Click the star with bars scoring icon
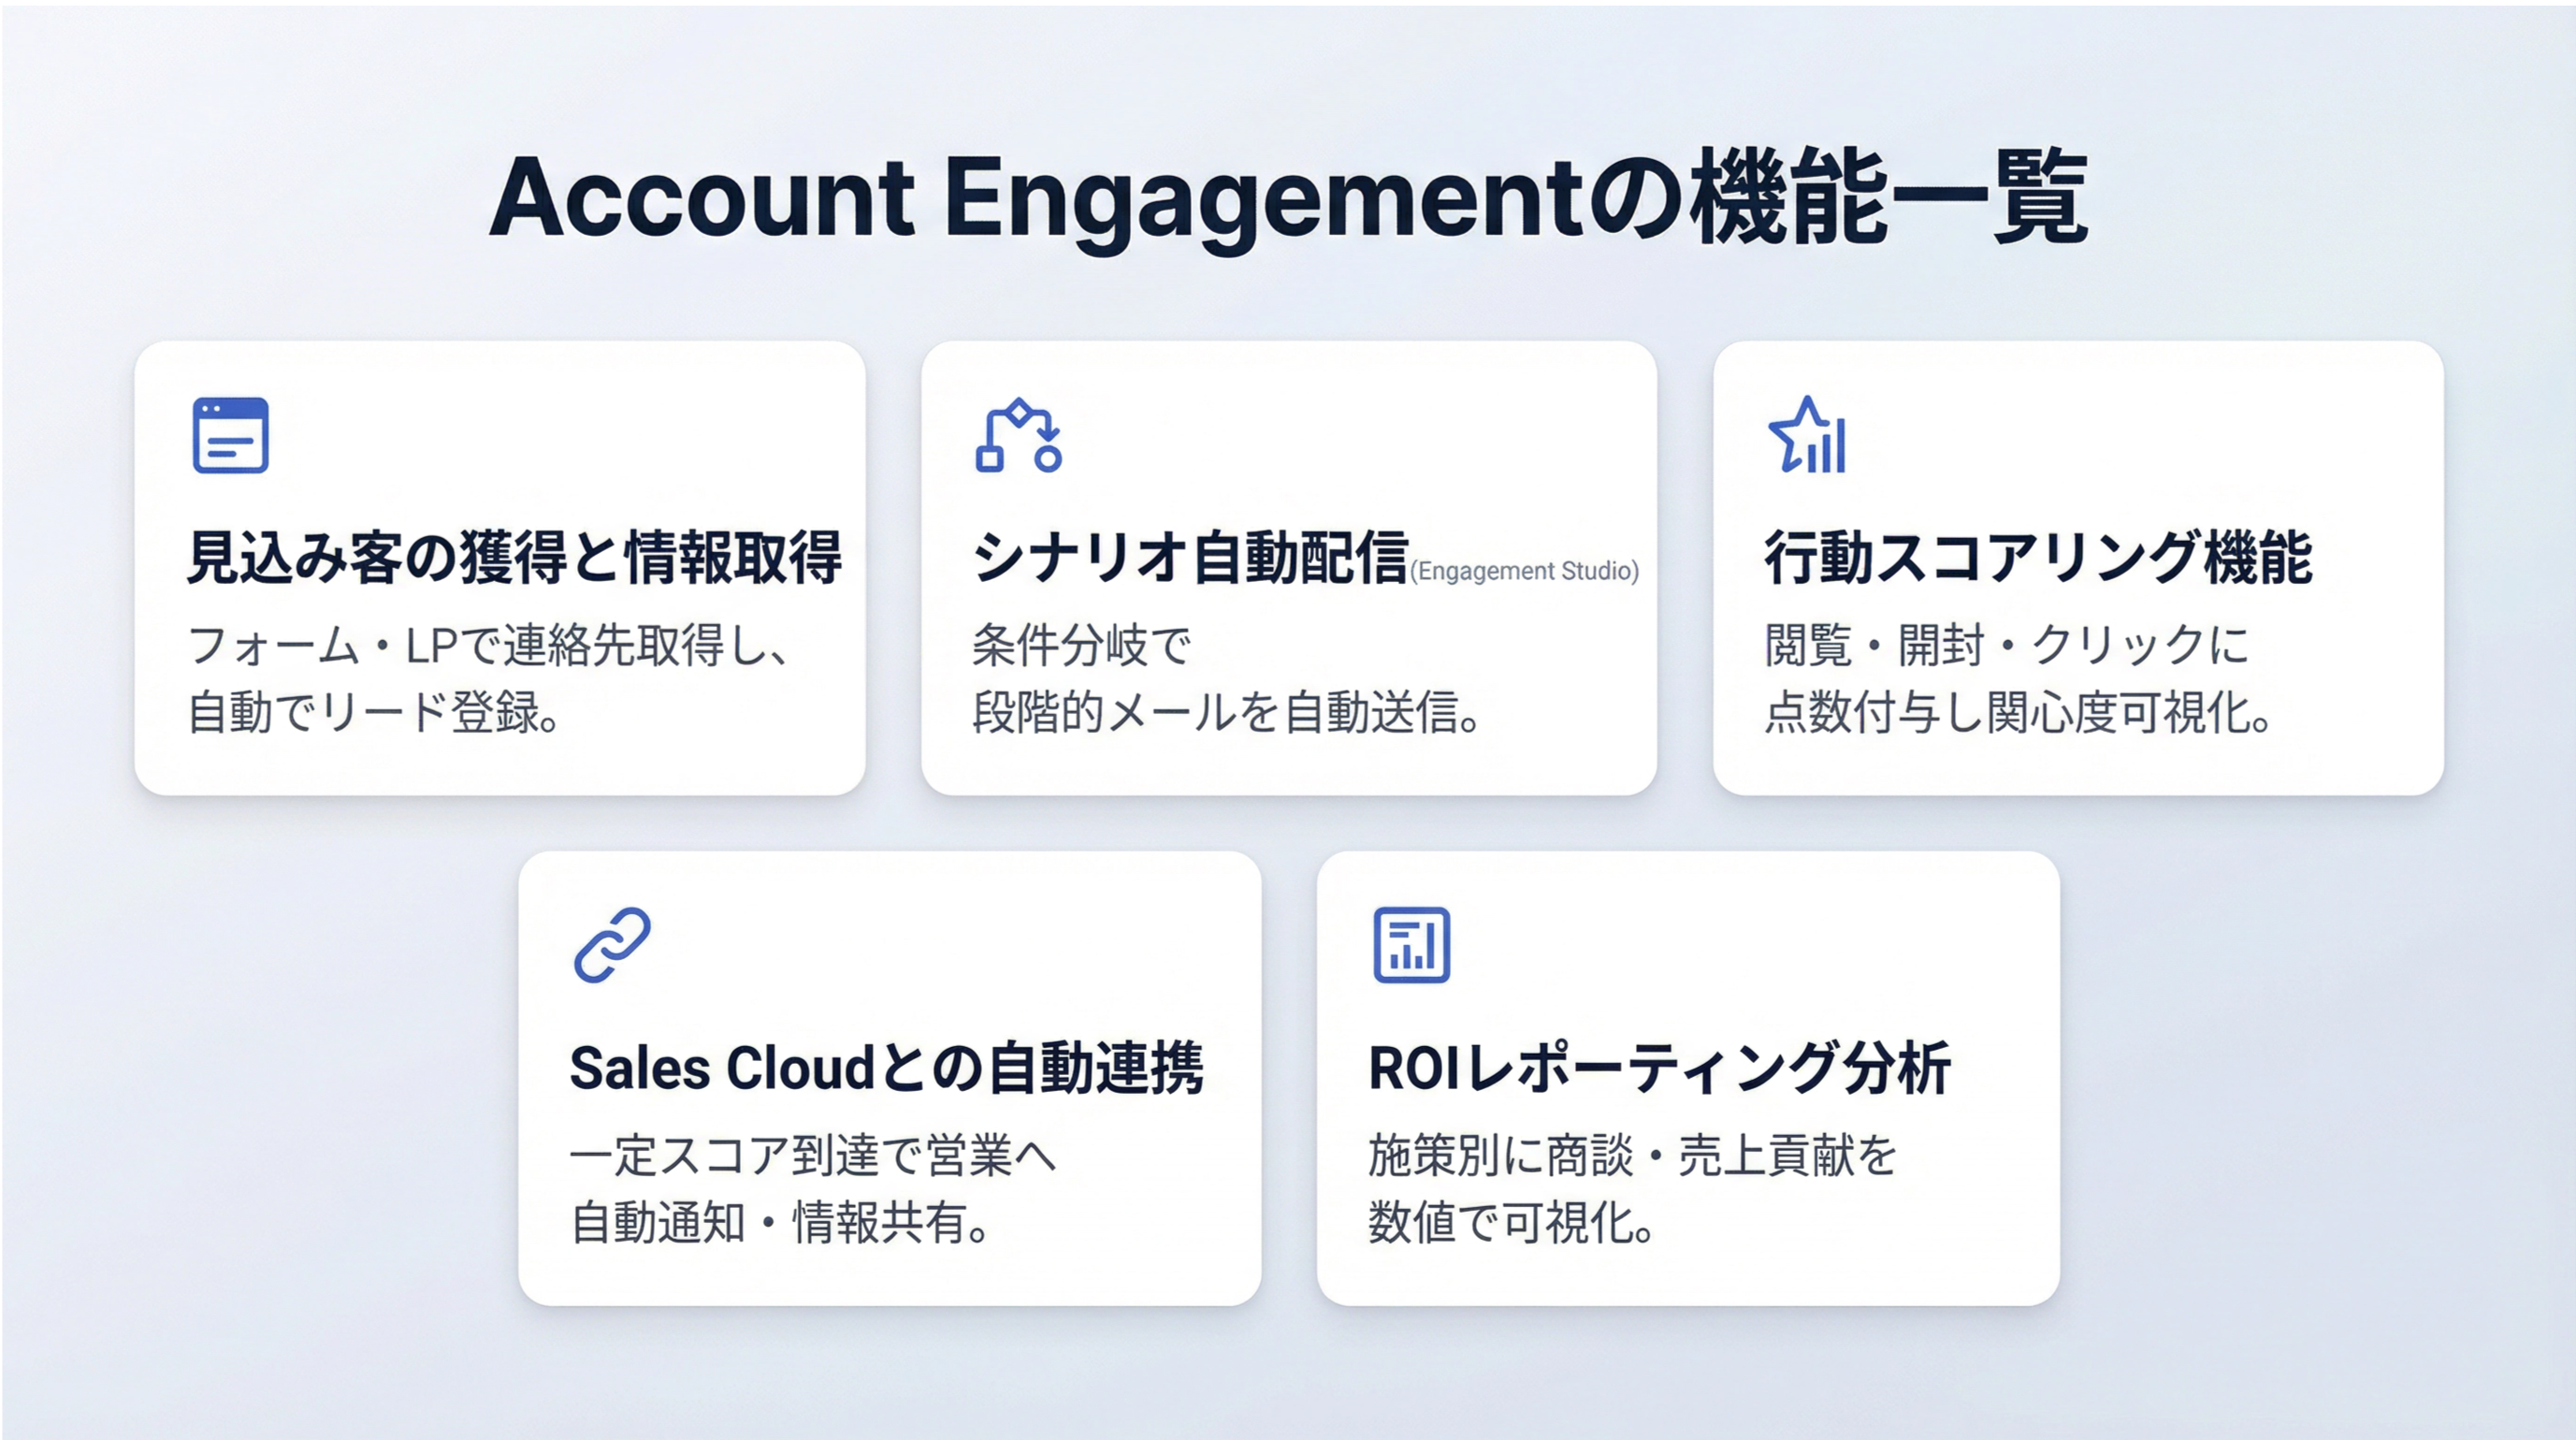Image resolution: width=2576 pixels, height=1440 pixels. click(x=1807, y=435)
